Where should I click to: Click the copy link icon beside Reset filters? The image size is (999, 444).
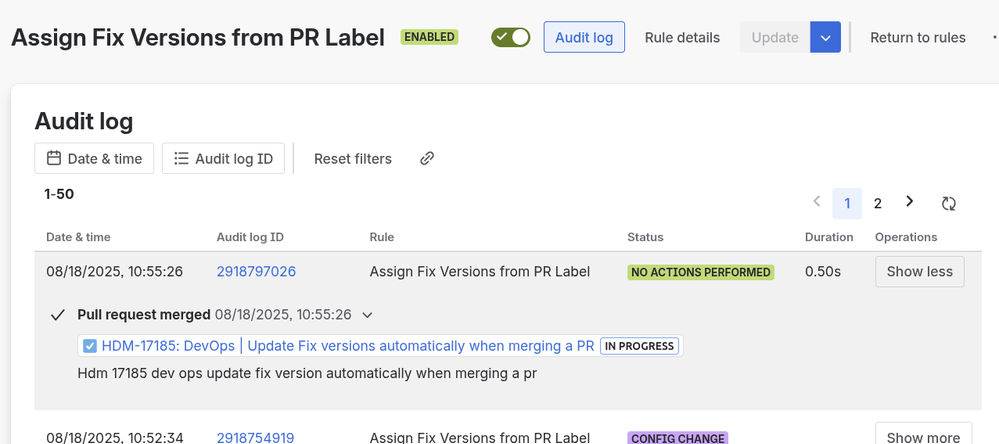point(427,158)
